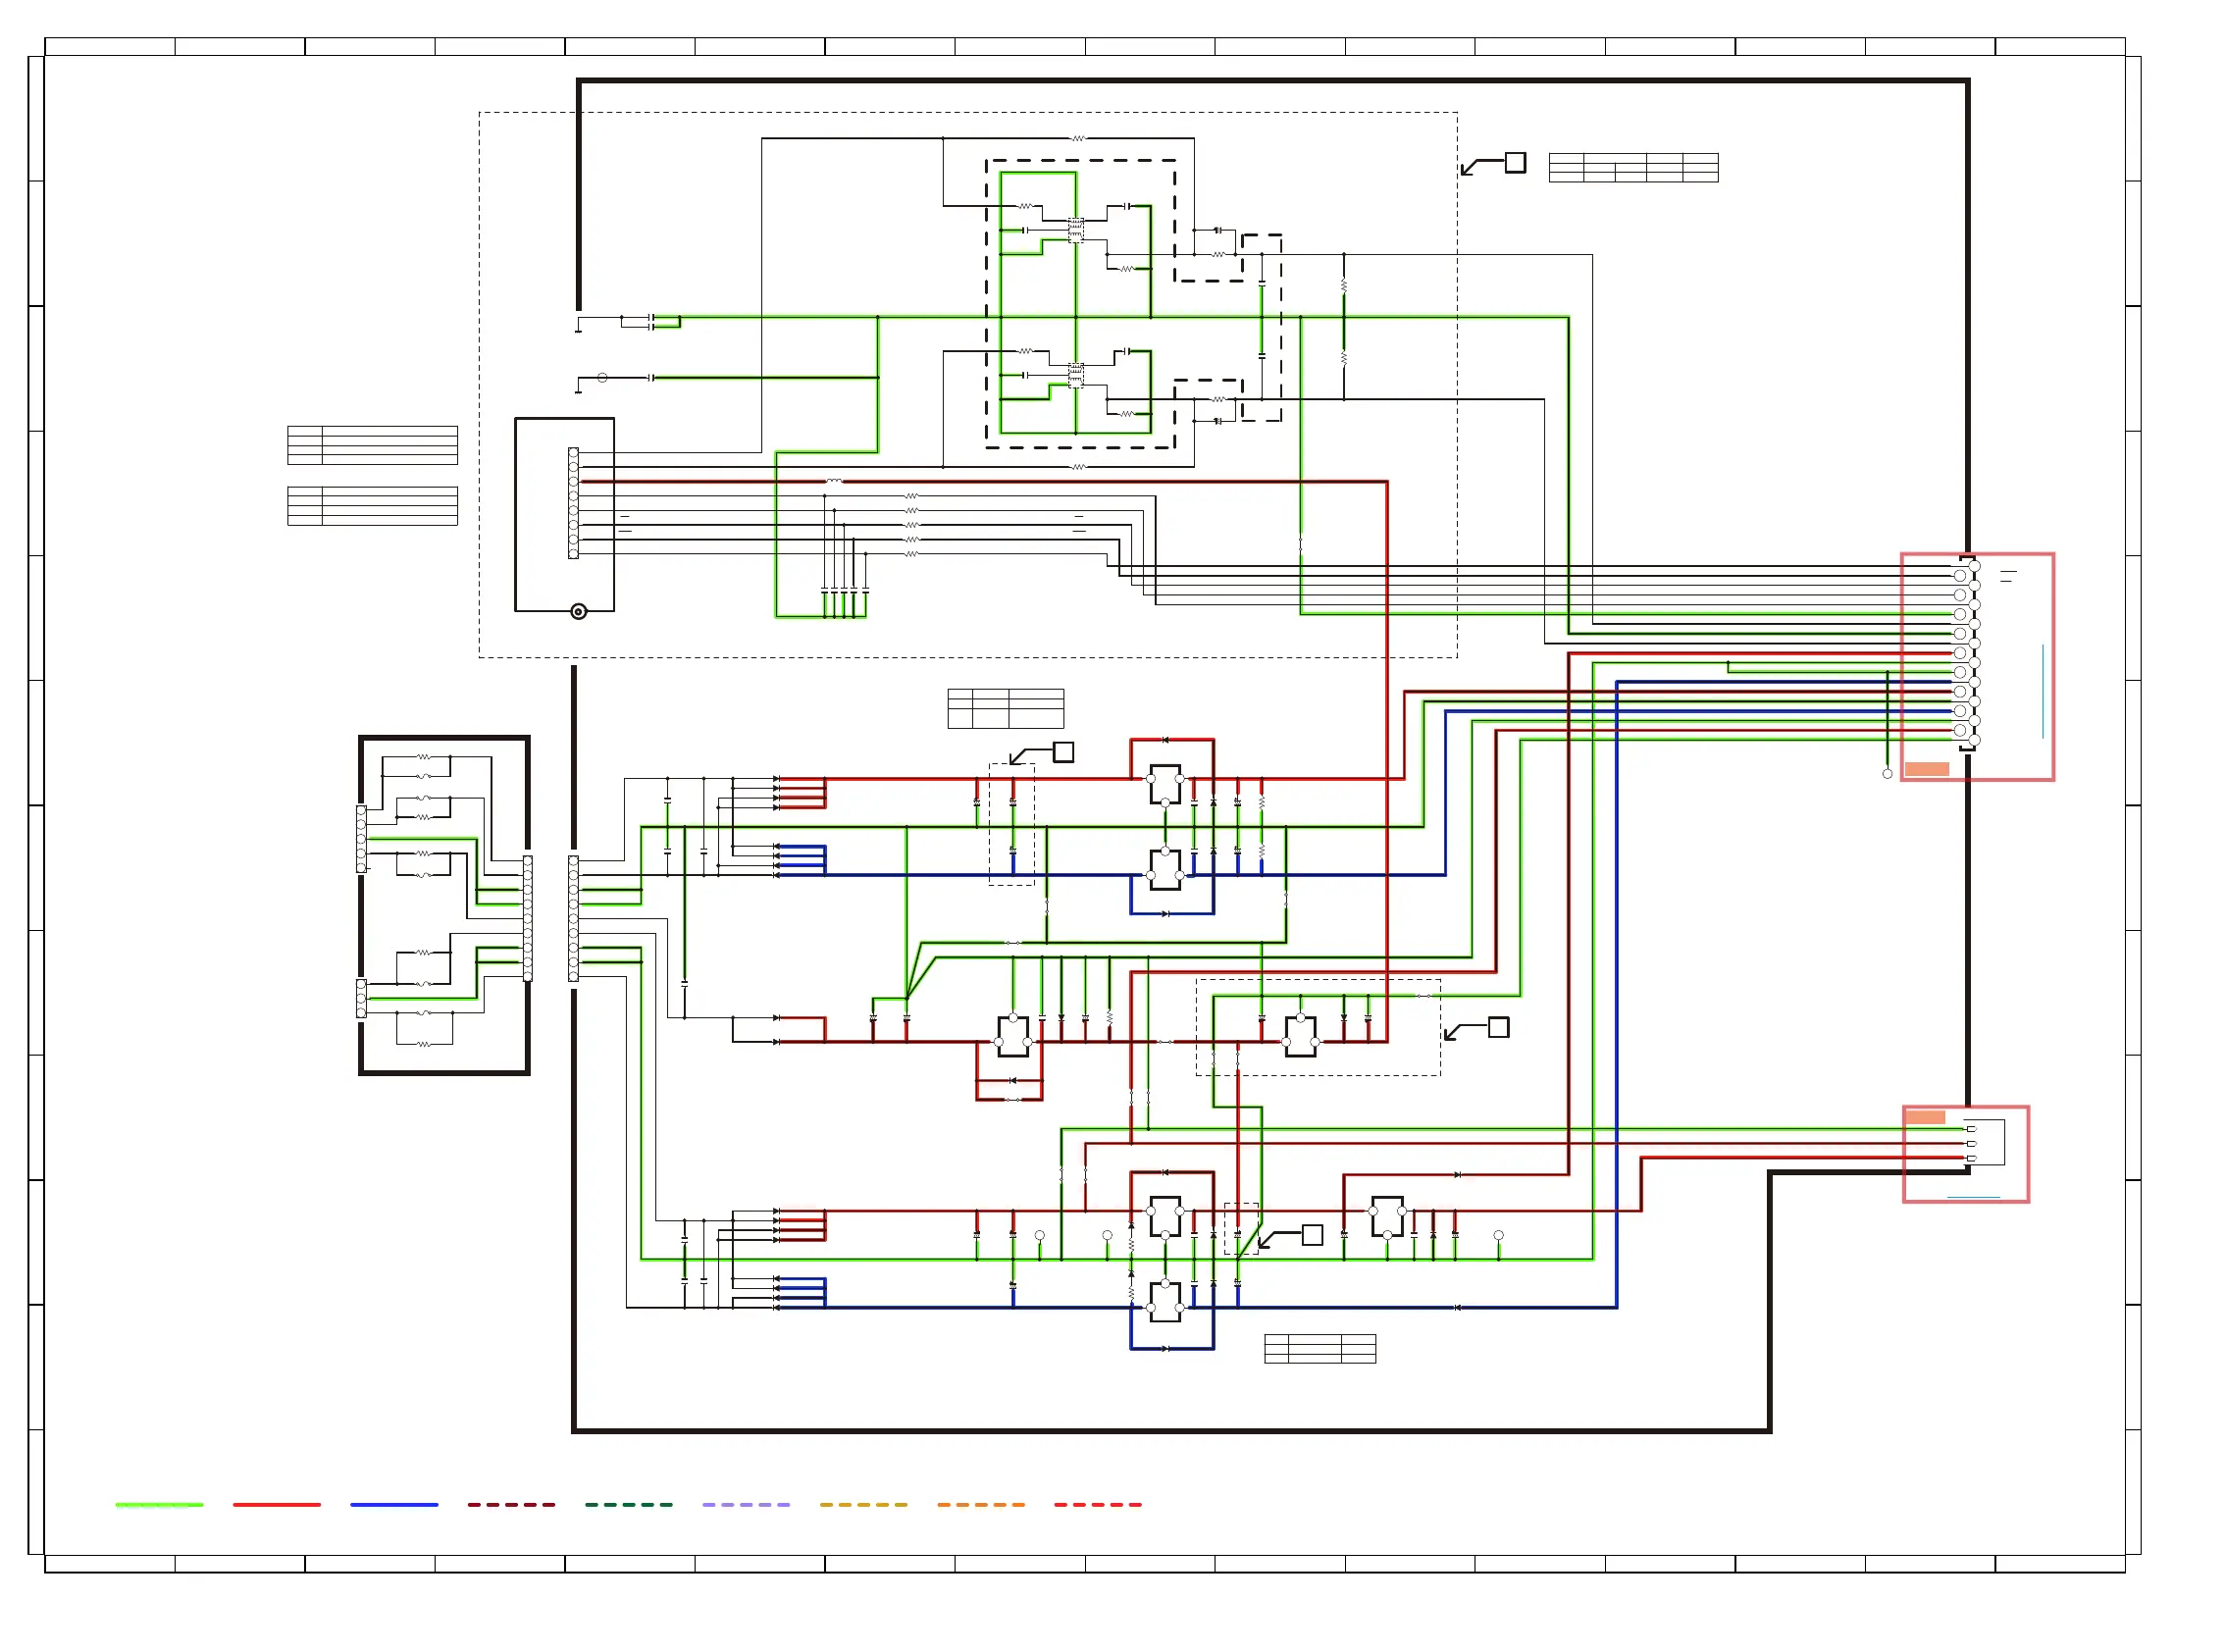Screen dimensions: 2225x1652
Task: Click the thin blue line under the 3-pin connector
Action: point(1973,1197)
